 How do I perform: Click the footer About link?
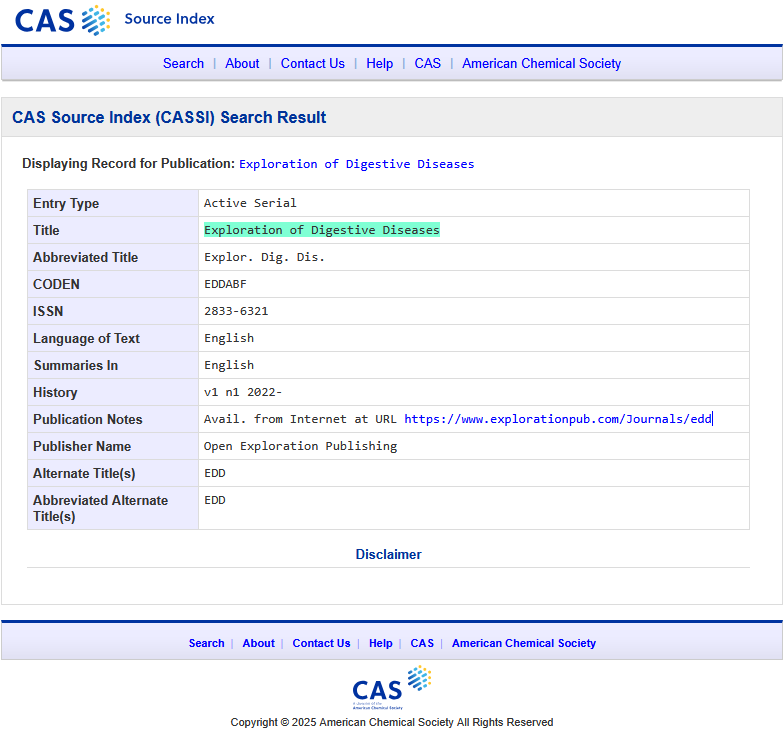pyautogui.click(x=258, y=643)
